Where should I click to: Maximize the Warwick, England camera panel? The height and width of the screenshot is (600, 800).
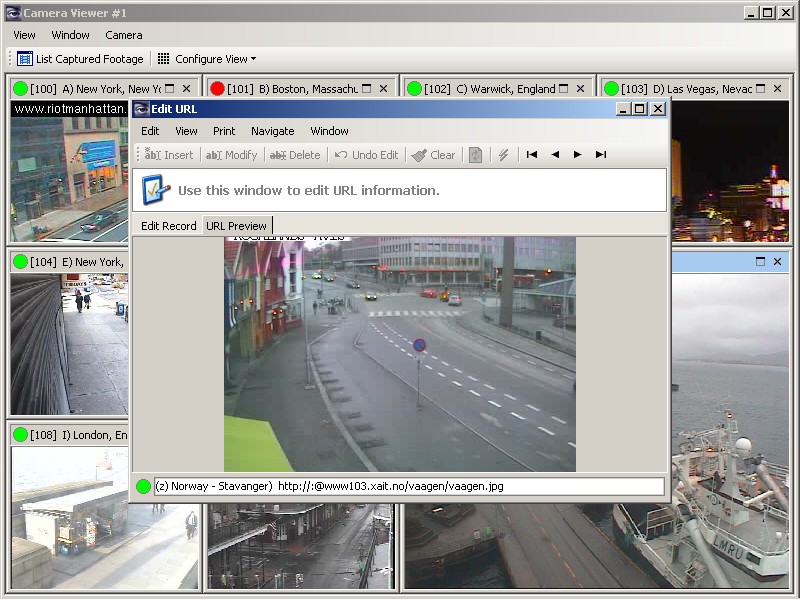(x=564, y=89)
